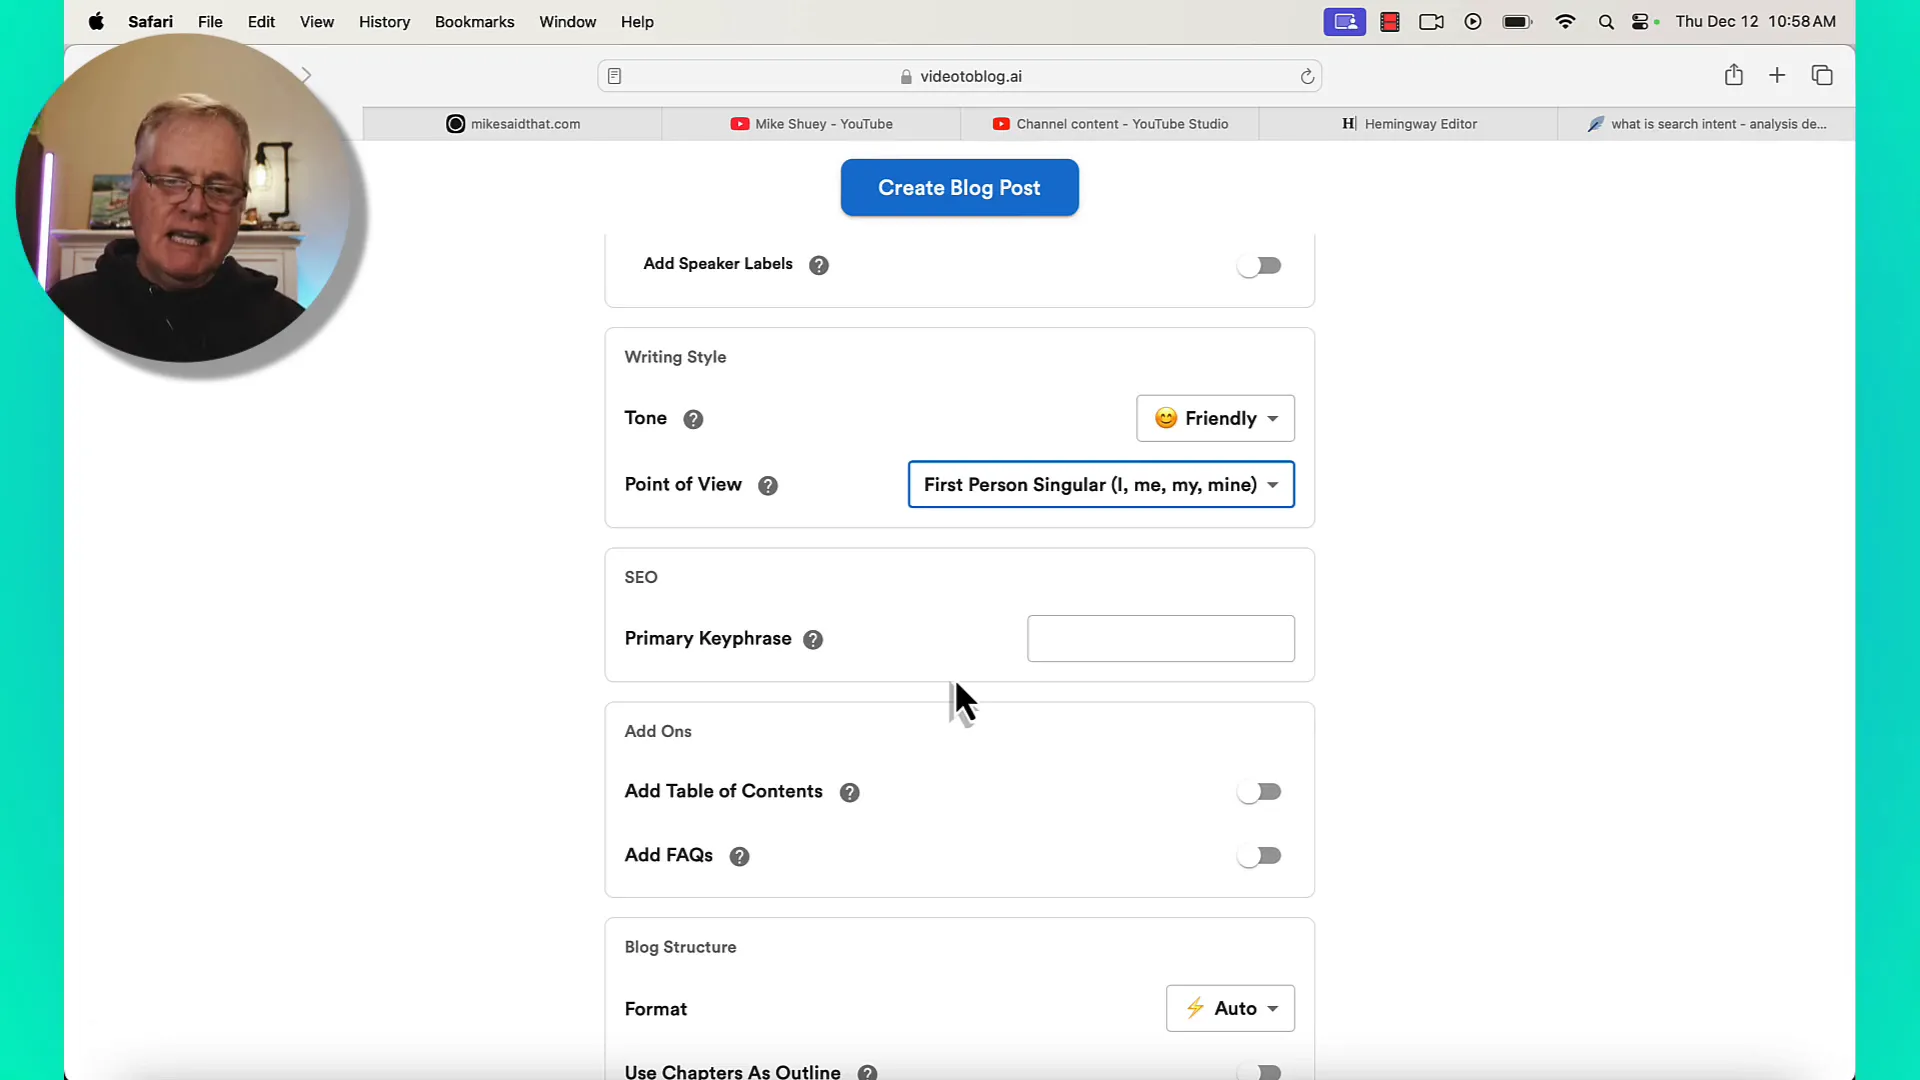Click the Wi-Fi status icon
The image size is (1920, 1080).
pyautogui.click(x=1566, y=21)
